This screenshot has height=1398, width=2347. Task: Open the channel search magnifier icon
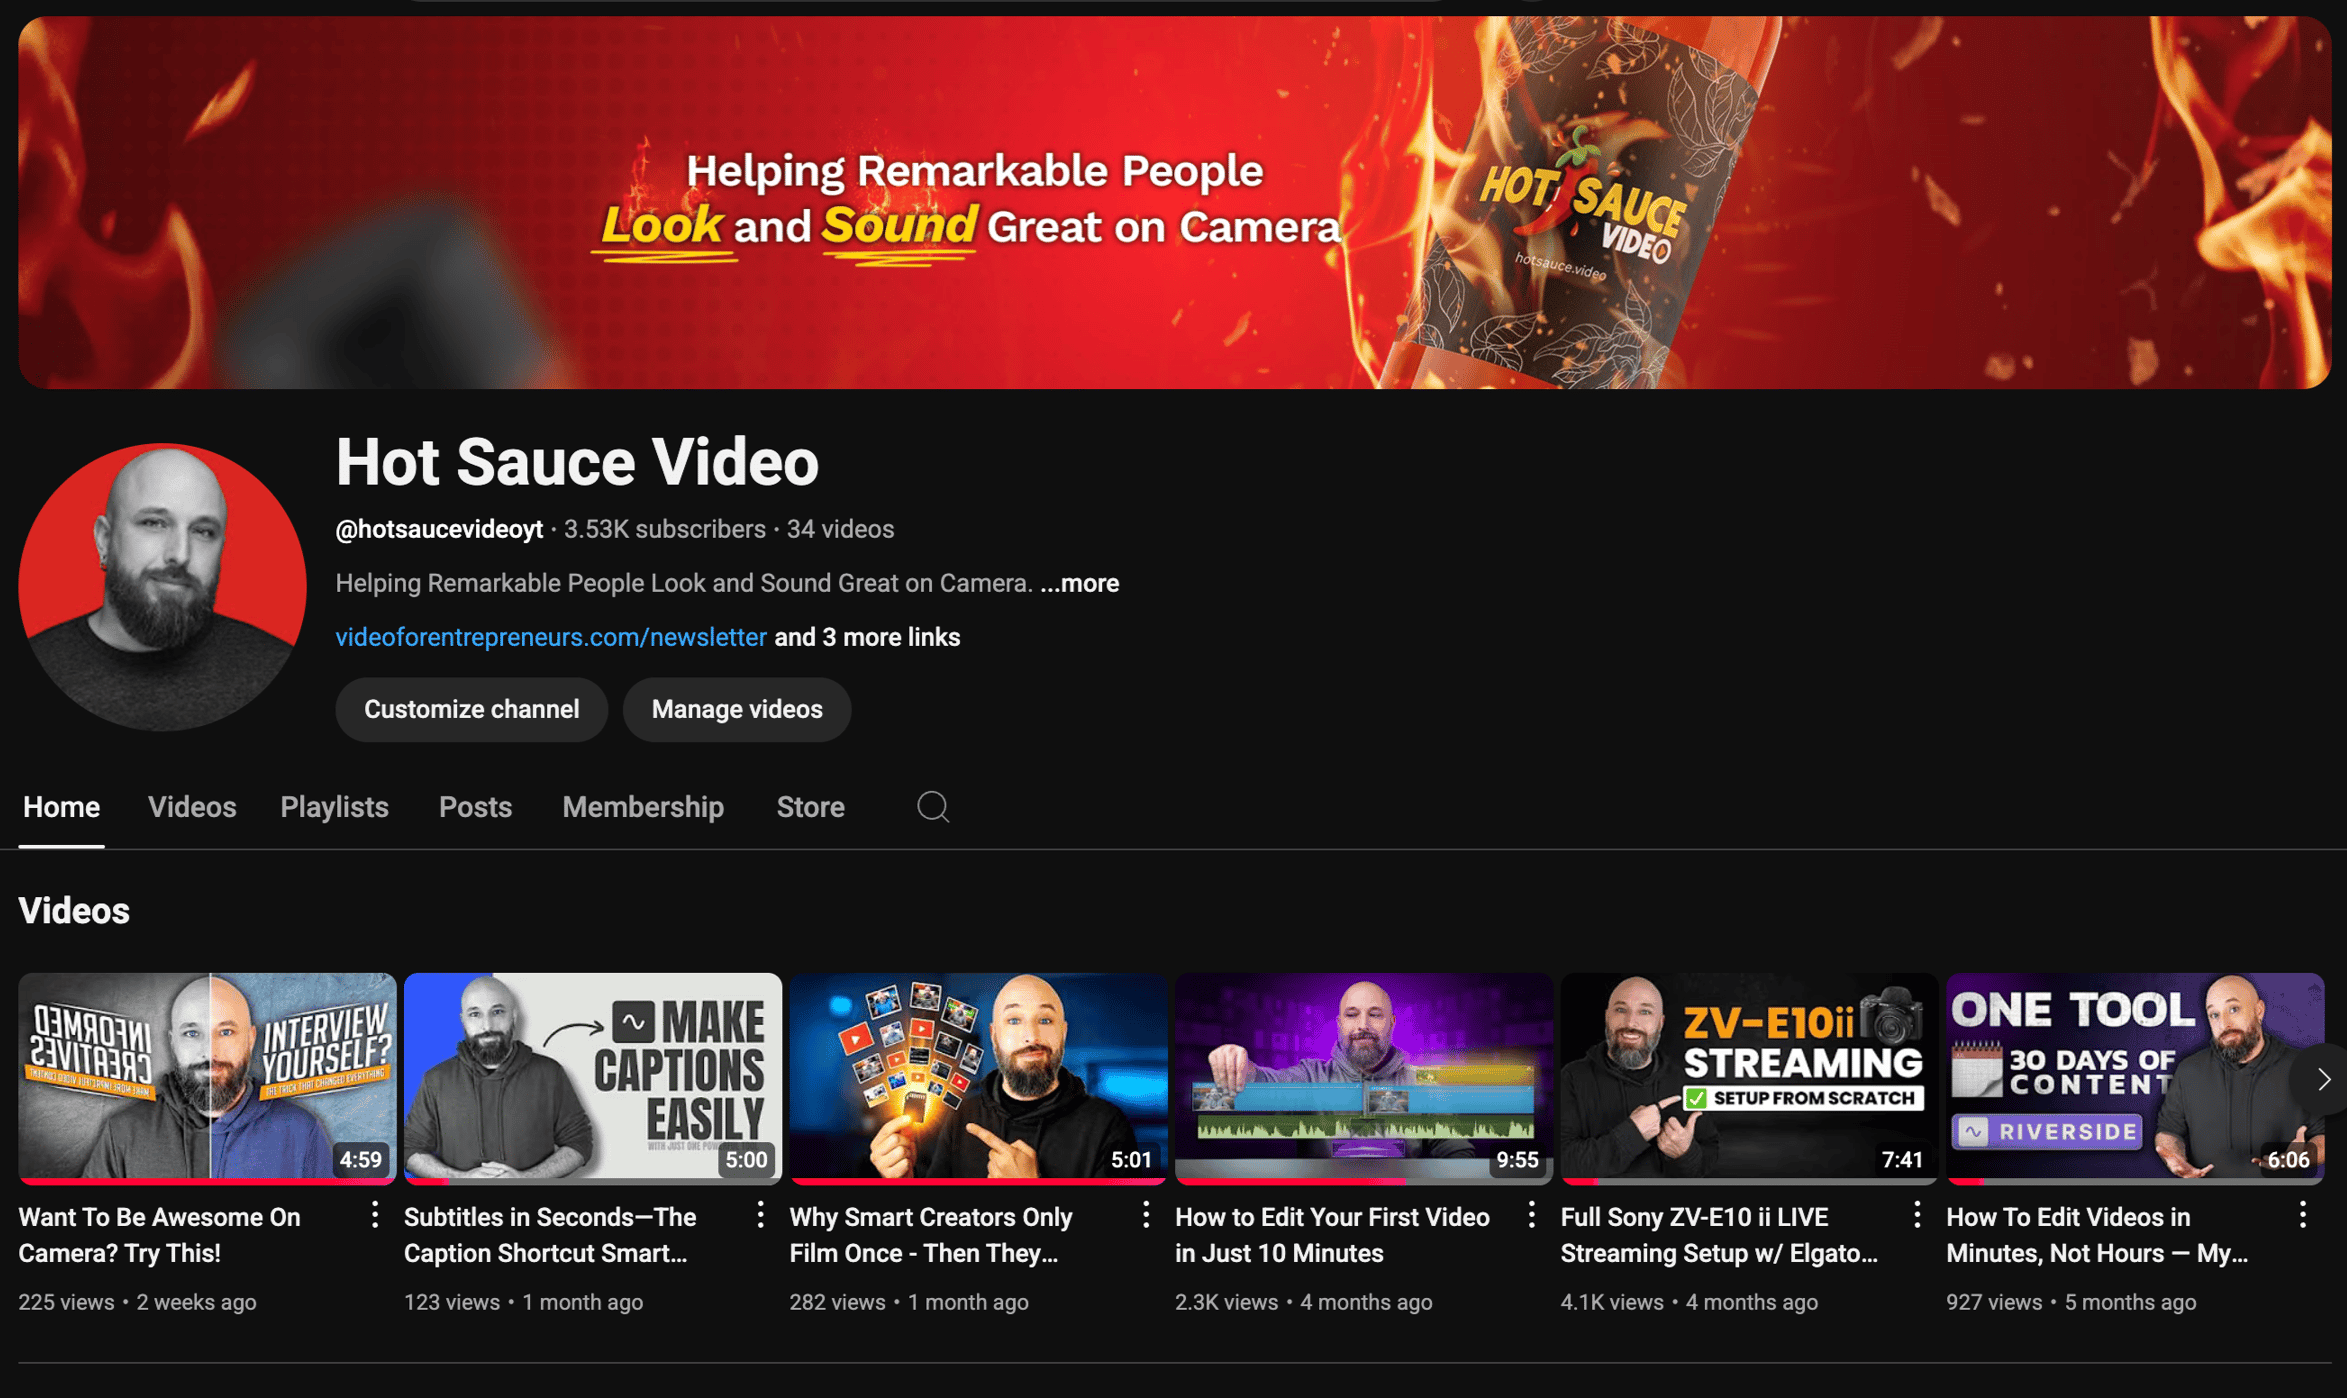932,806
